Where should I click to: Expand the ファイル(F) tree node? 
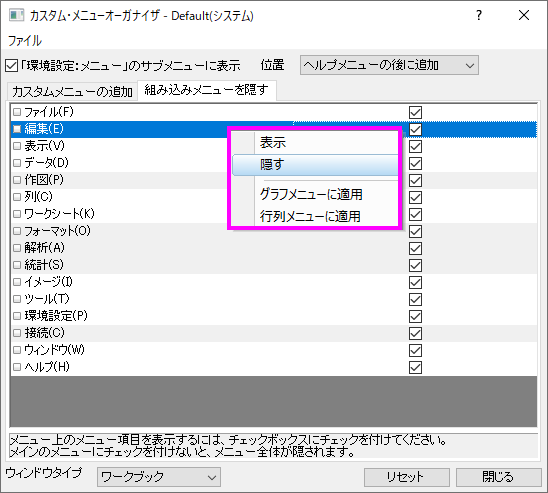click(x=17, y=112)
